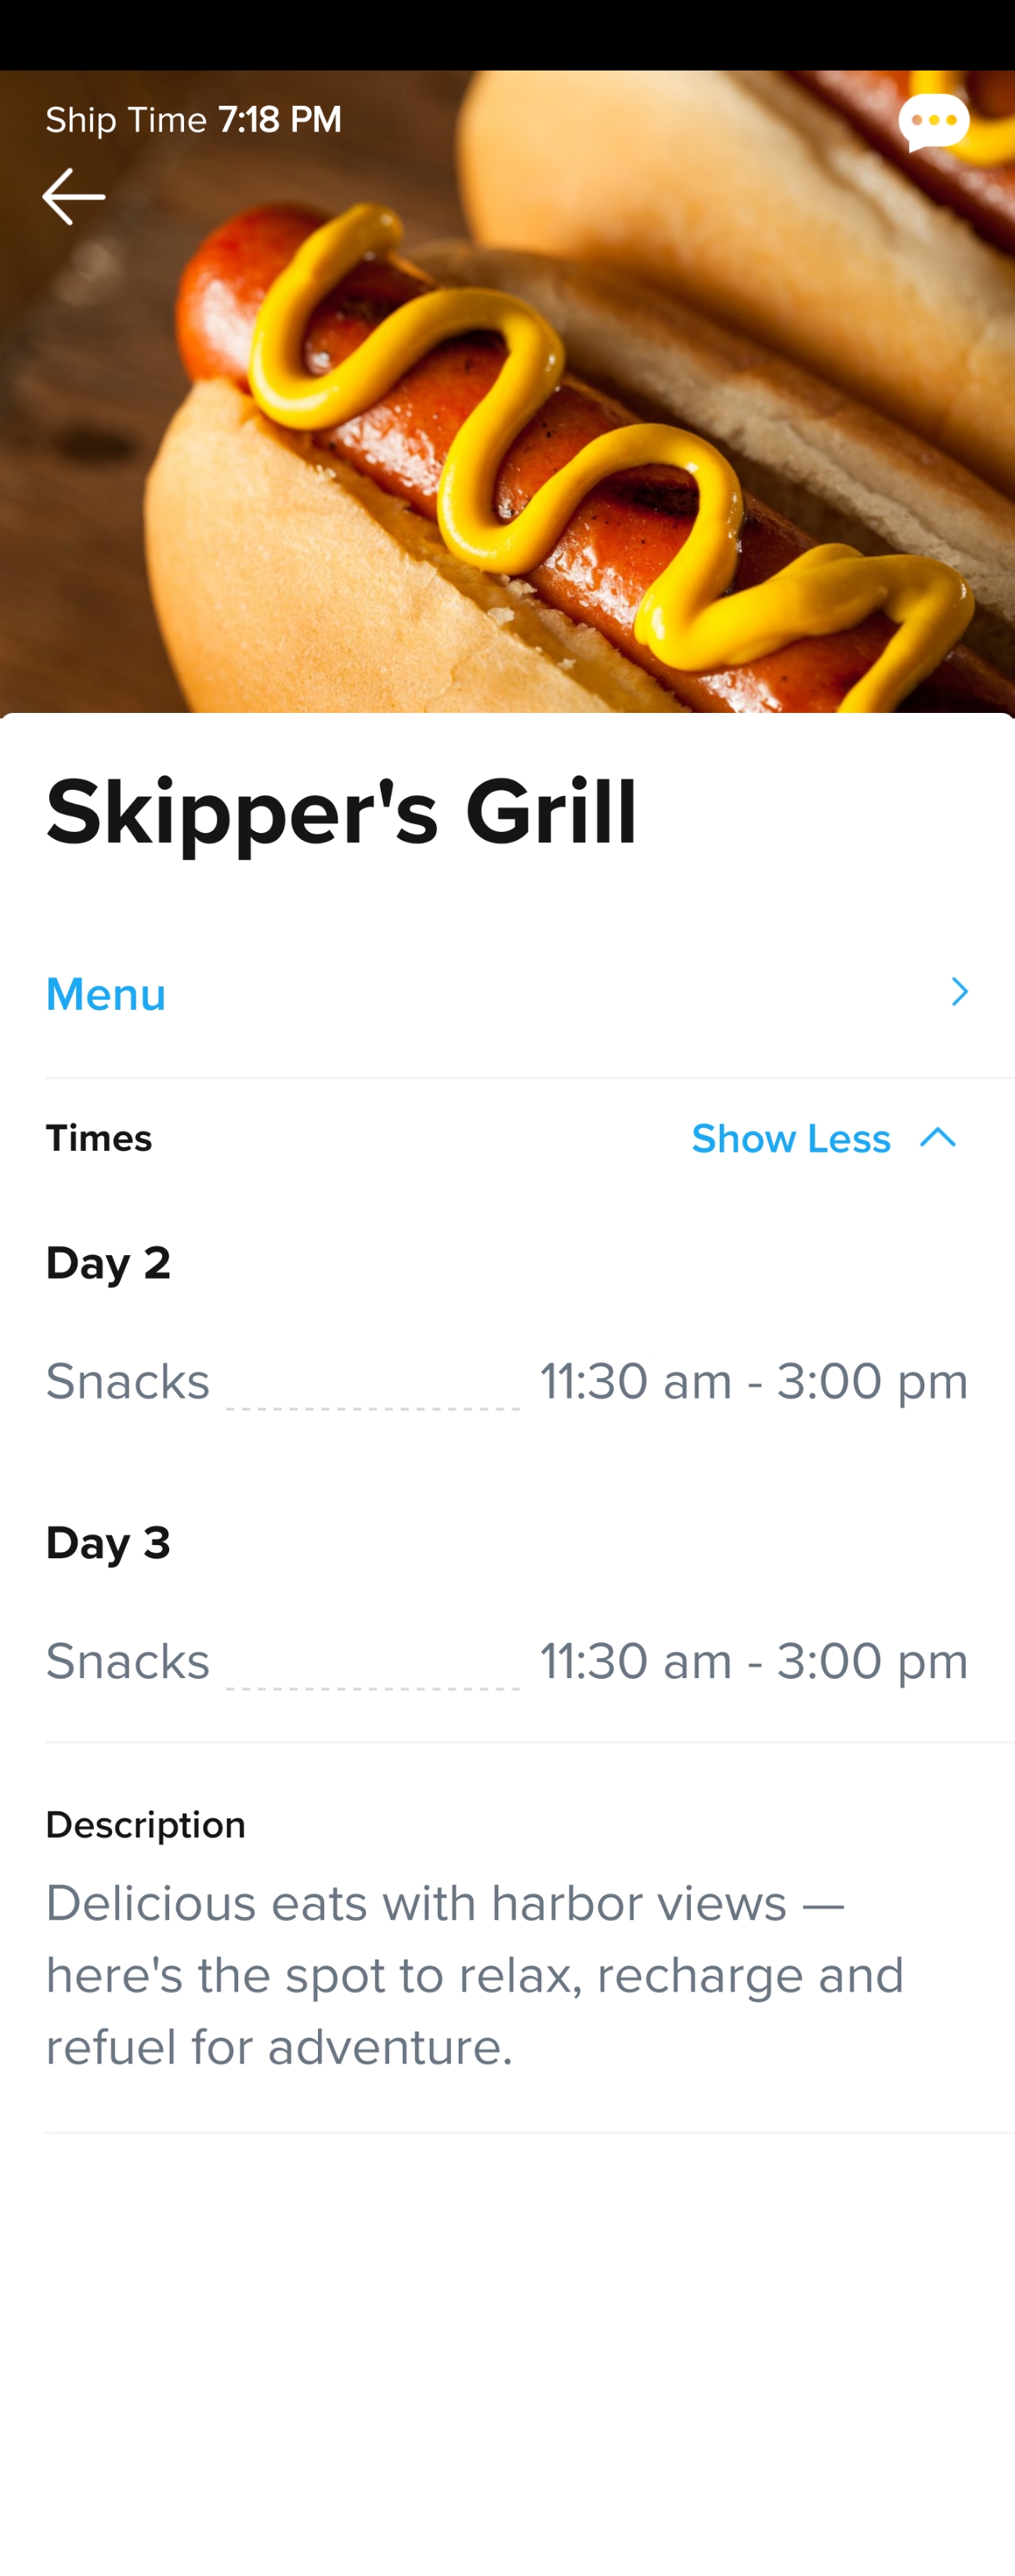The width and height of the screenshot is (1015, 2576).
Task: Tap the Ship Time 7:18 PM label
Action: (194, 120)
